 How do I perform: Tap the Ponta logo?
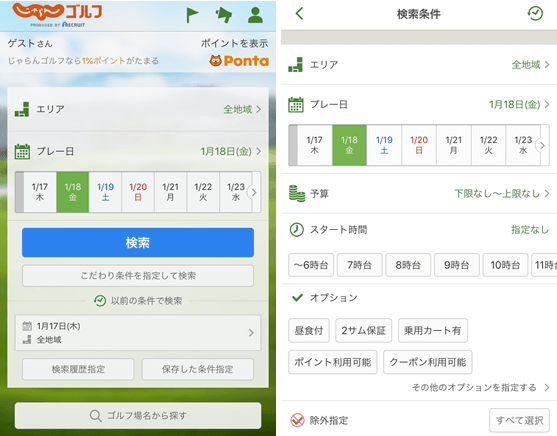[x=239, y=61]
